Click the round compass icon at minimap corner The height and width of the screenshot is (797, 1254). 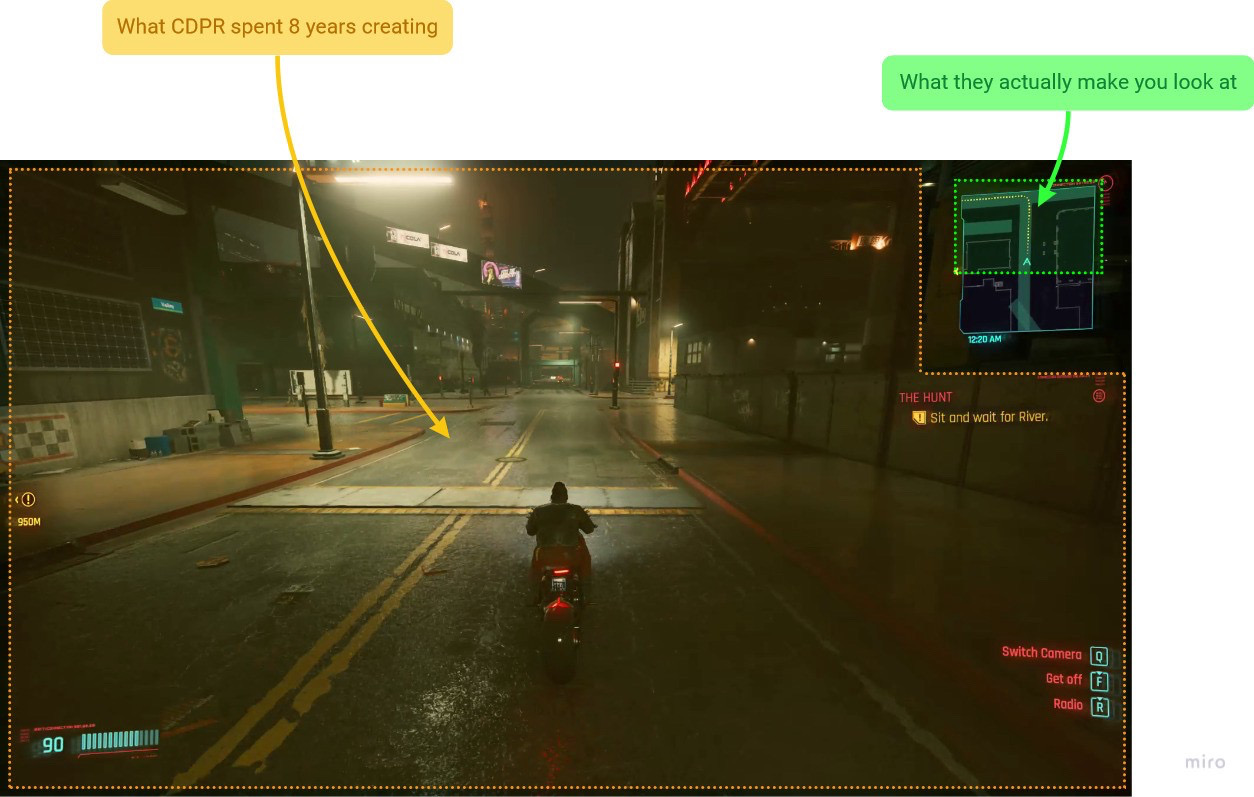1105,183
